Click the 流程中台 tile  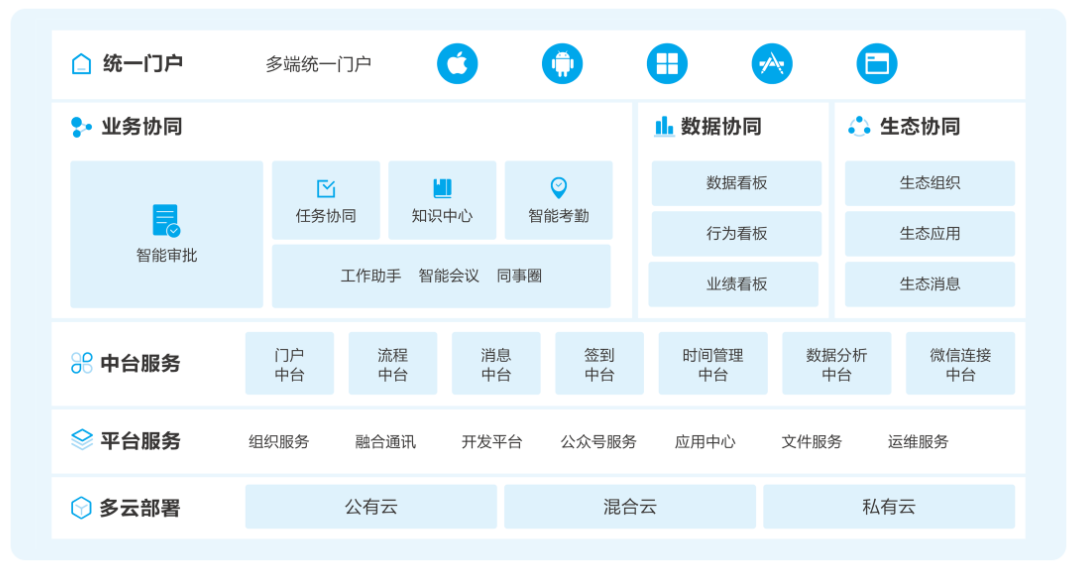pyautogui.click(x=392, y=363)
